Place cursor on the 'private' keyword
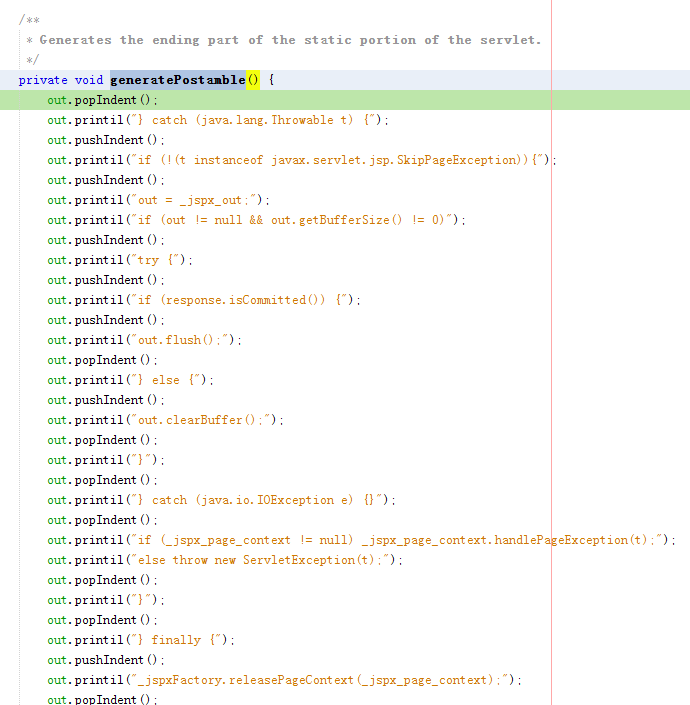The height and width of the screenshot is (705, 690). (43, 80)
